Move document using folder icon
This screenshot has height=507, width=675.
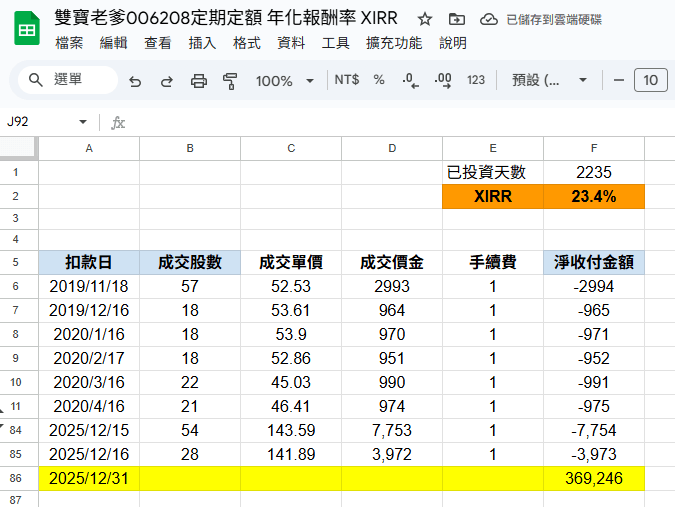[457, 19]
